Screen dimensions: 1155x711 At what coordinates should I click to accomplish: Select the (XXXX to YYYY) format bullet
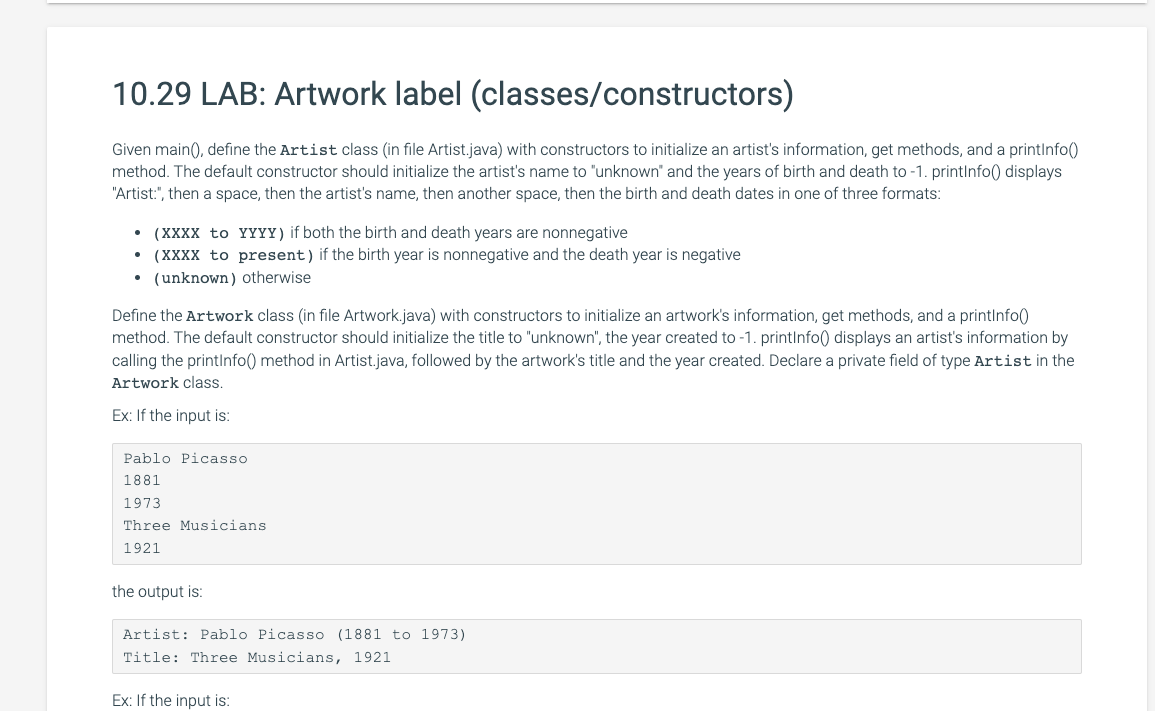click(390, 233)
